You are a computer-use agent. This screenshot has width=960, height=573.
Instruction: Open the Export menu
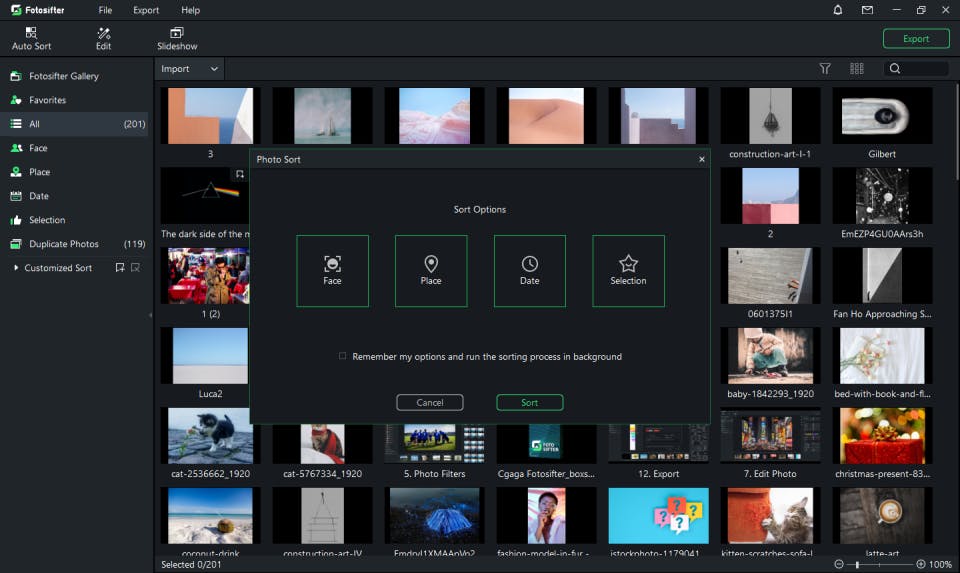tap(146, 10)
